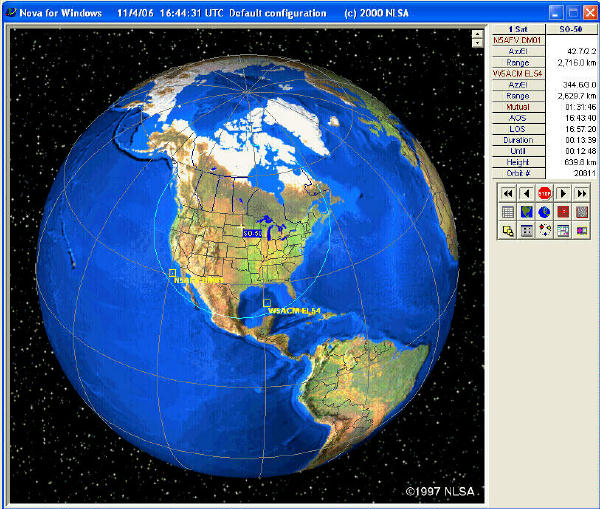Click the Range label under W5ACM
This screenshot has height=509, width=600.
tap(518, 96)
